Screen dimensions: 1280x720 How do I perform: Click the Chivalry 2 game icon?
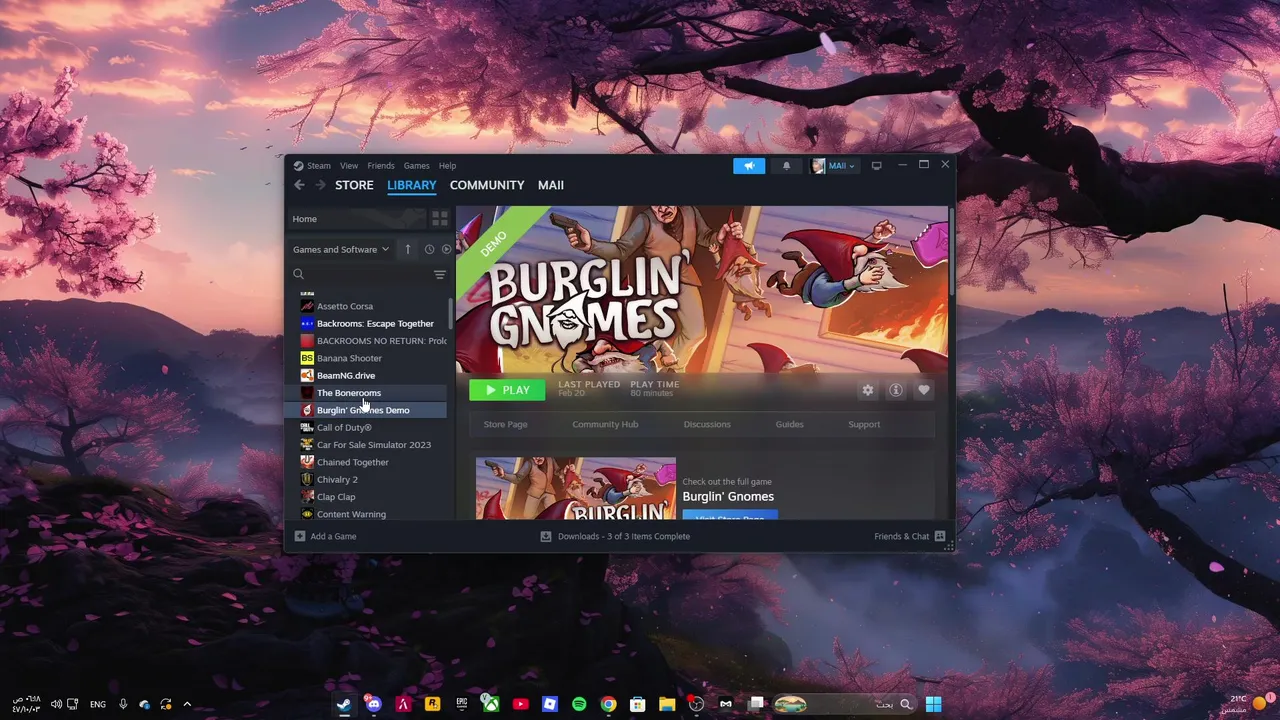(307, 479)
